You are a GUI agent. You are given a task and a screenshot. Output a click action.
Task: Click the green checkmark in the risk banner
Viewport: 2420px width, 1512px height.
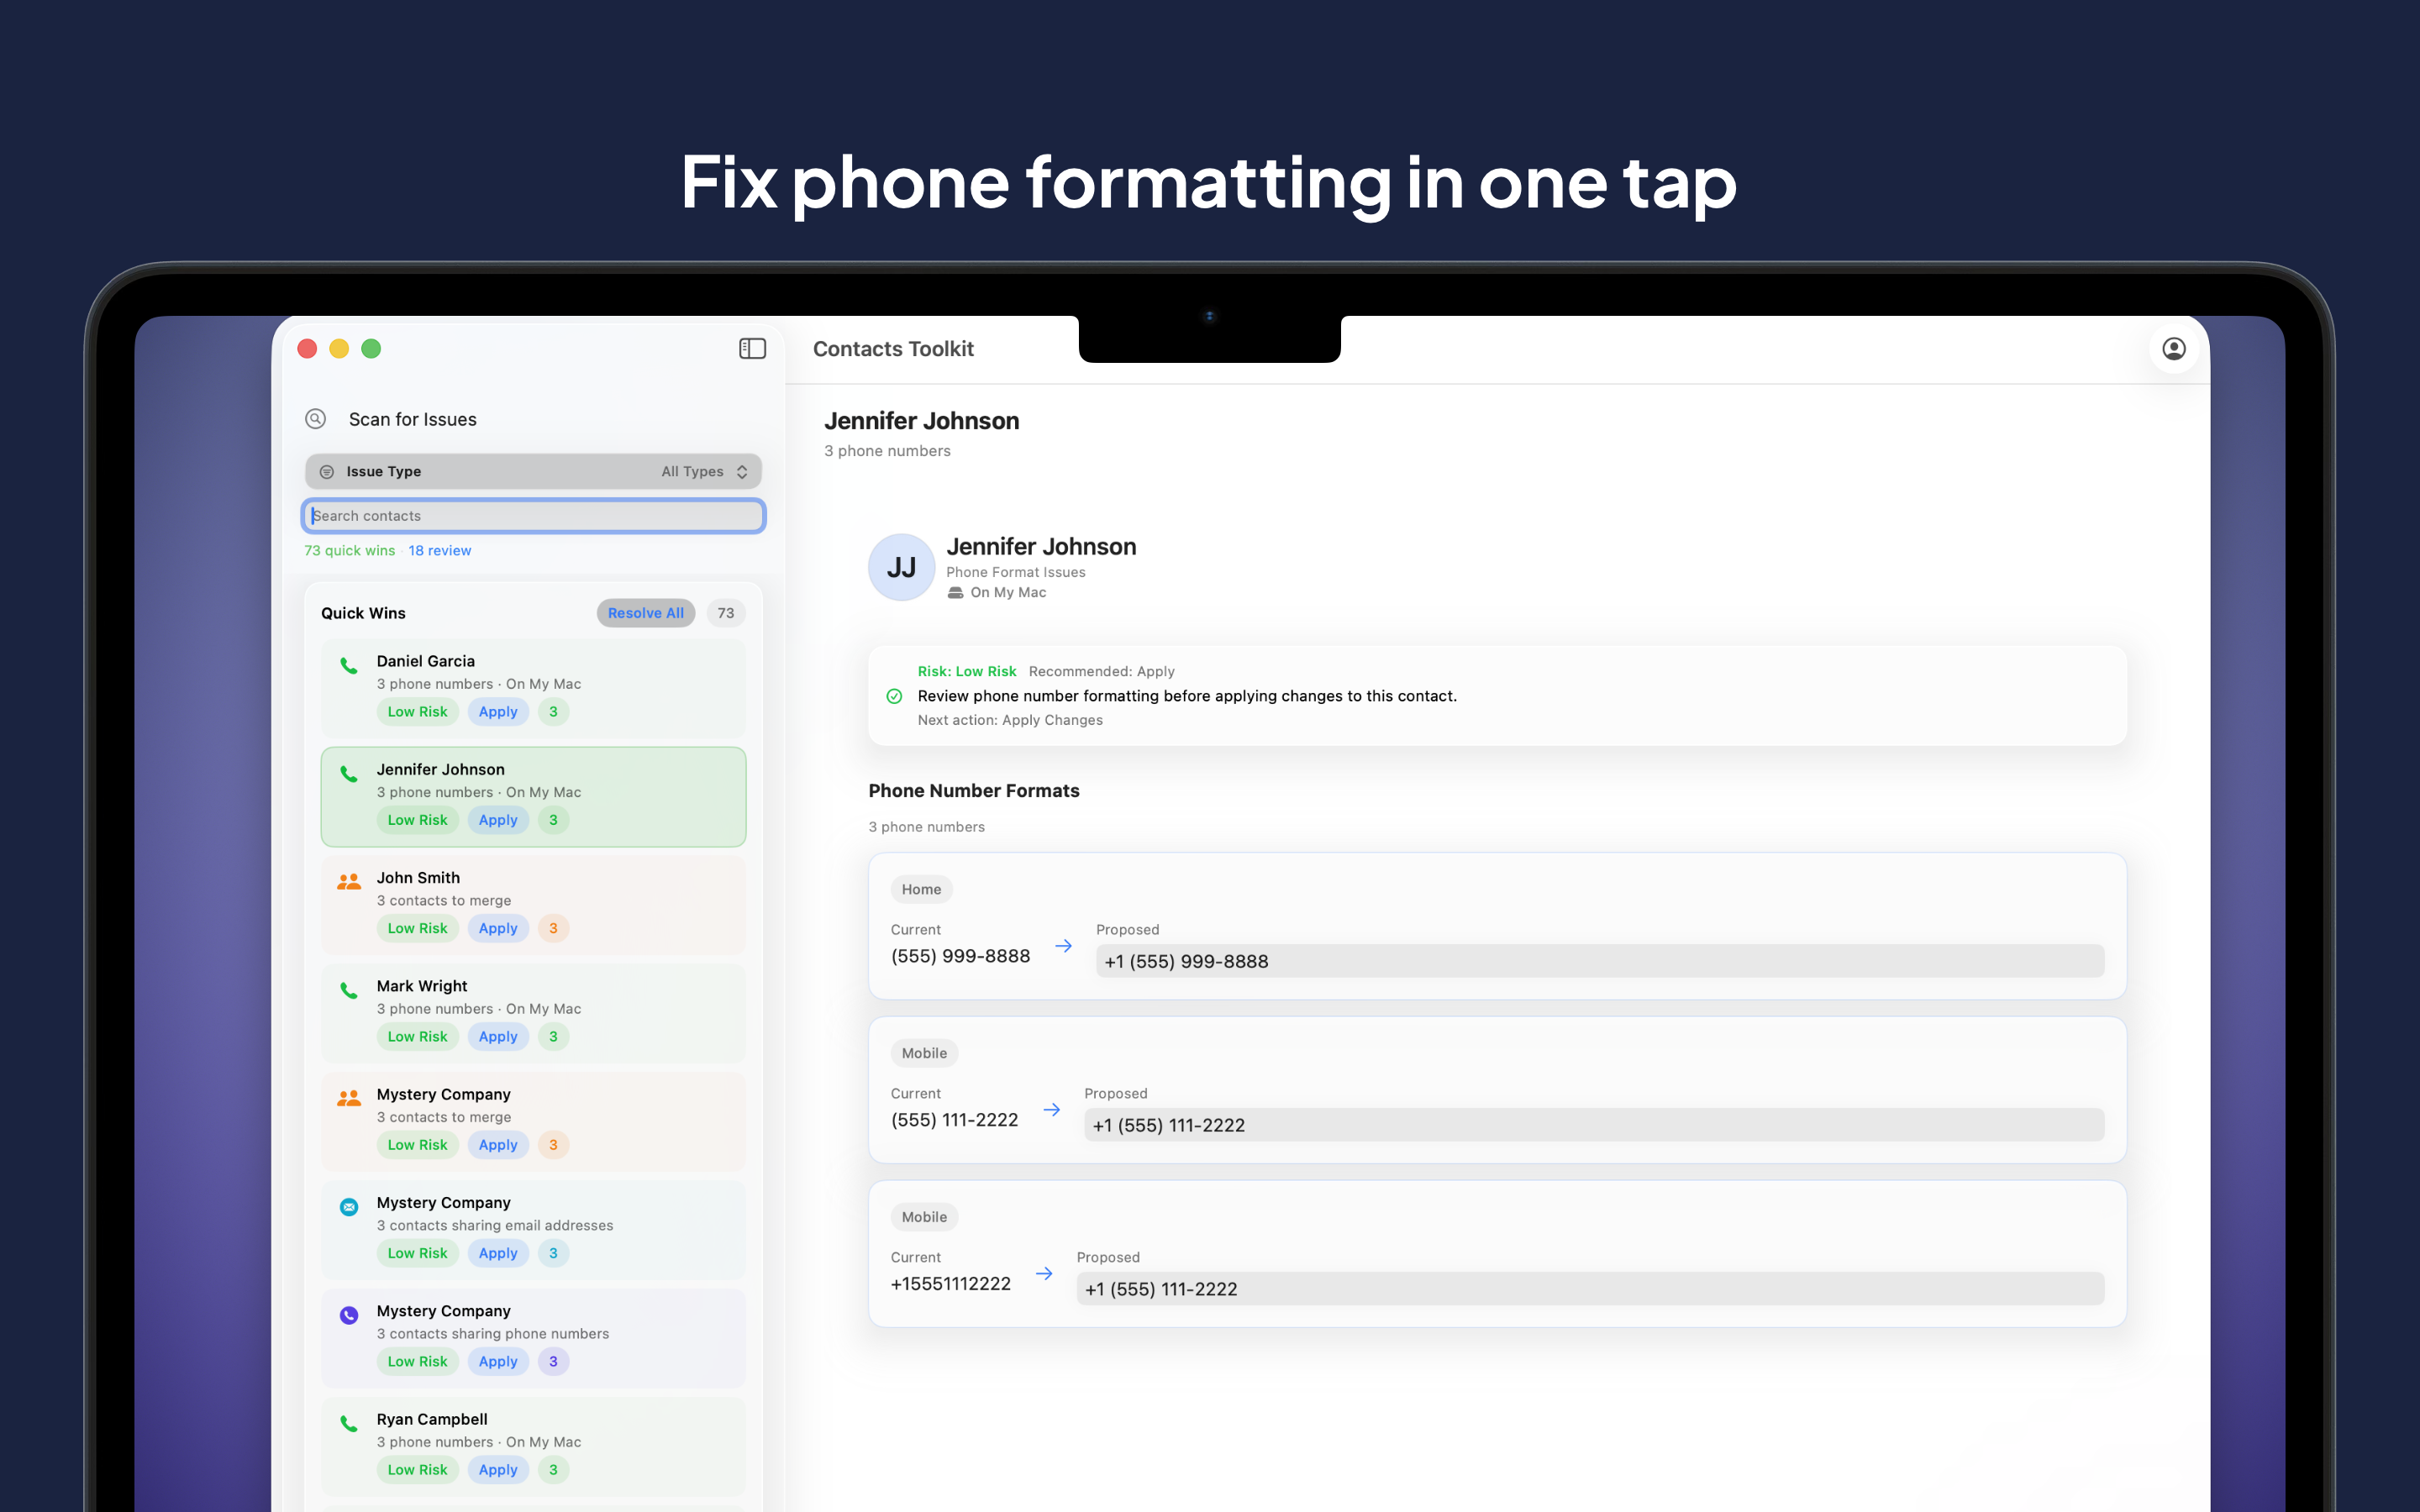tap(893, 696)
